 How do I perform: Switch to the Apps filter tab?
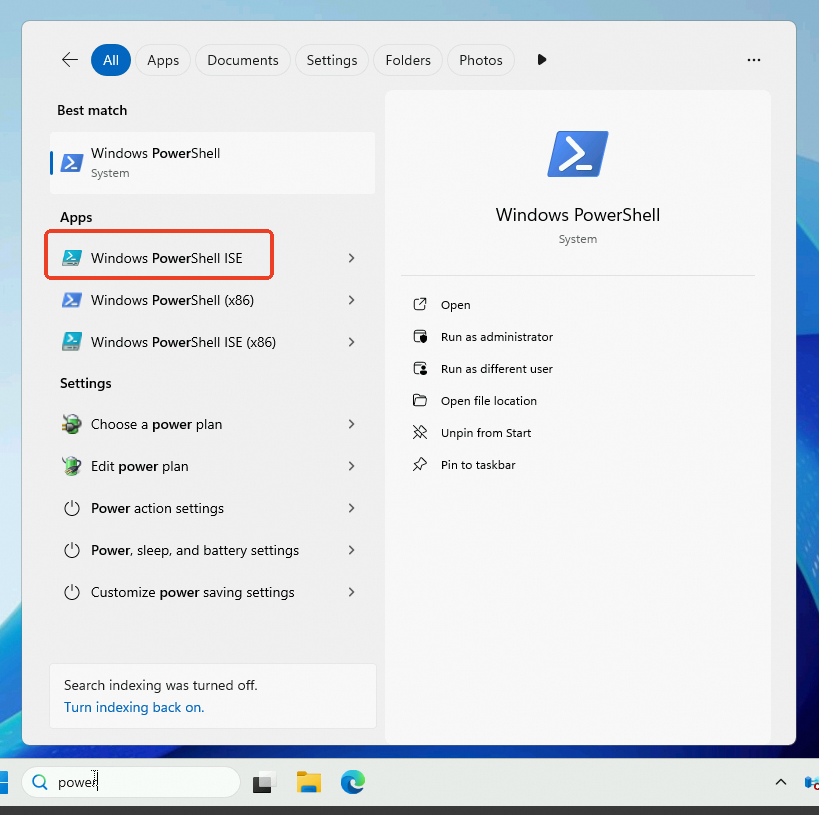tap(163, 60)
